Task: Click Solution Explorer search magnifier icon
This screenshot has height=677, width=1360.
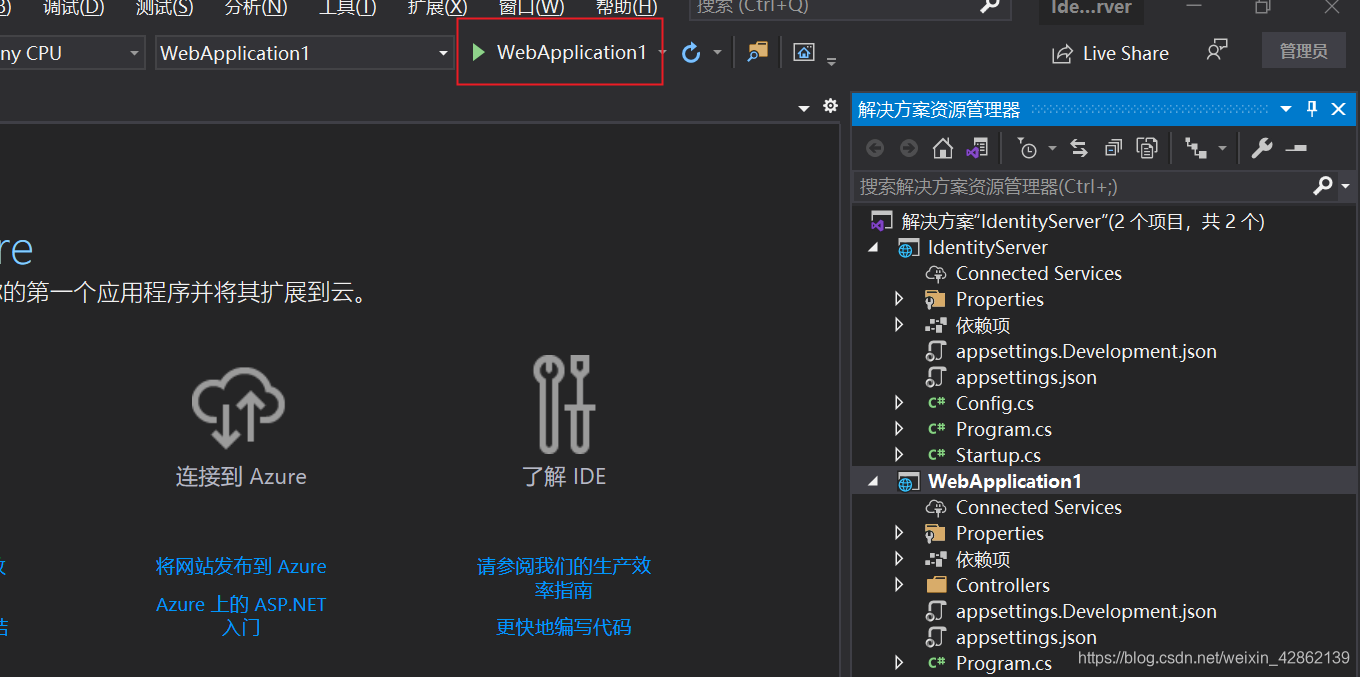Action: click(x=1322, y=185)
